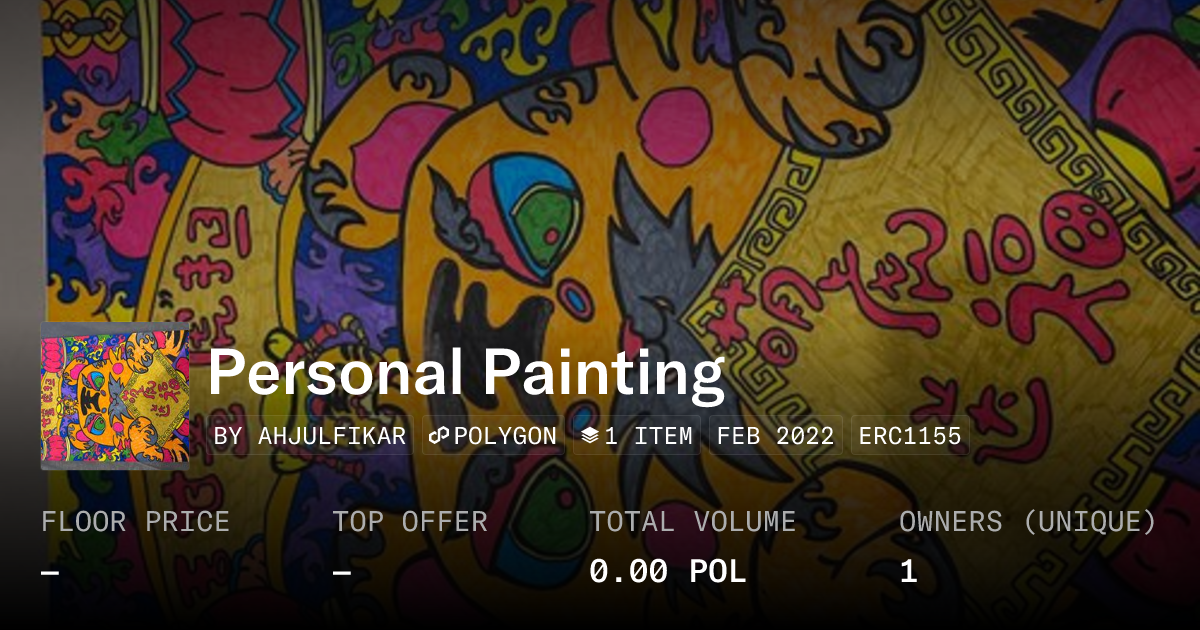Open creator profile BY AHJULFIKAR

[x=310, y=436]
